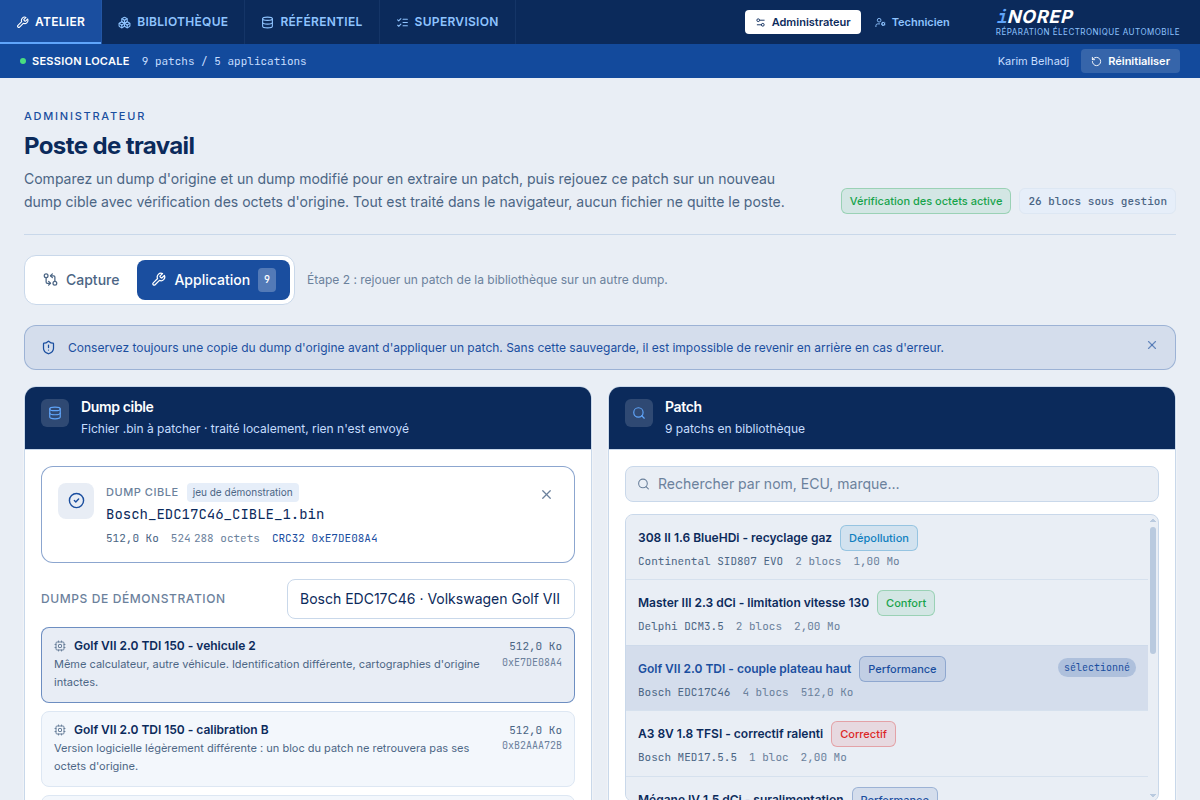Select patch A3 8V 1.8 TFSI correctif ralenti

coord(887,743)
